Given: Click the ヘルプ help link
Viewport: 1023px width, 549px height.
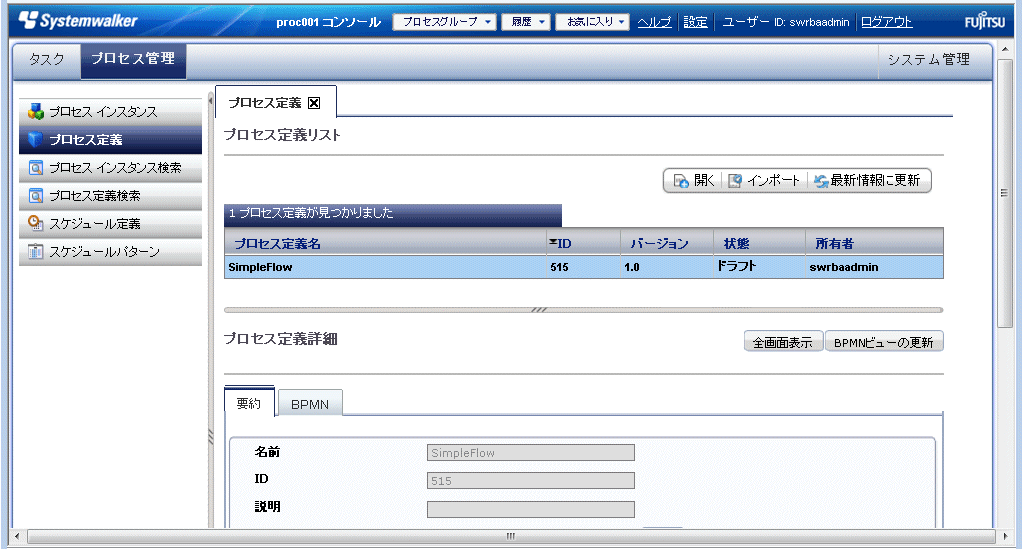Looking at the screenshot, I should point(654,22).
